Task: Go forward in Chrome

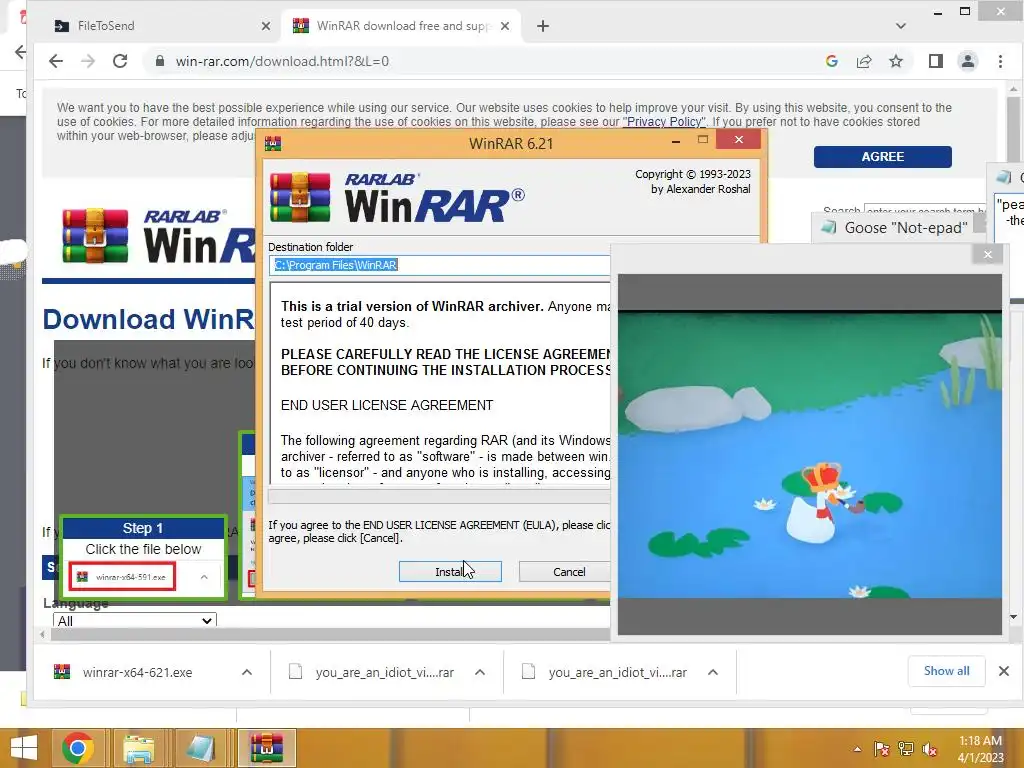Action: pos(88,61)
